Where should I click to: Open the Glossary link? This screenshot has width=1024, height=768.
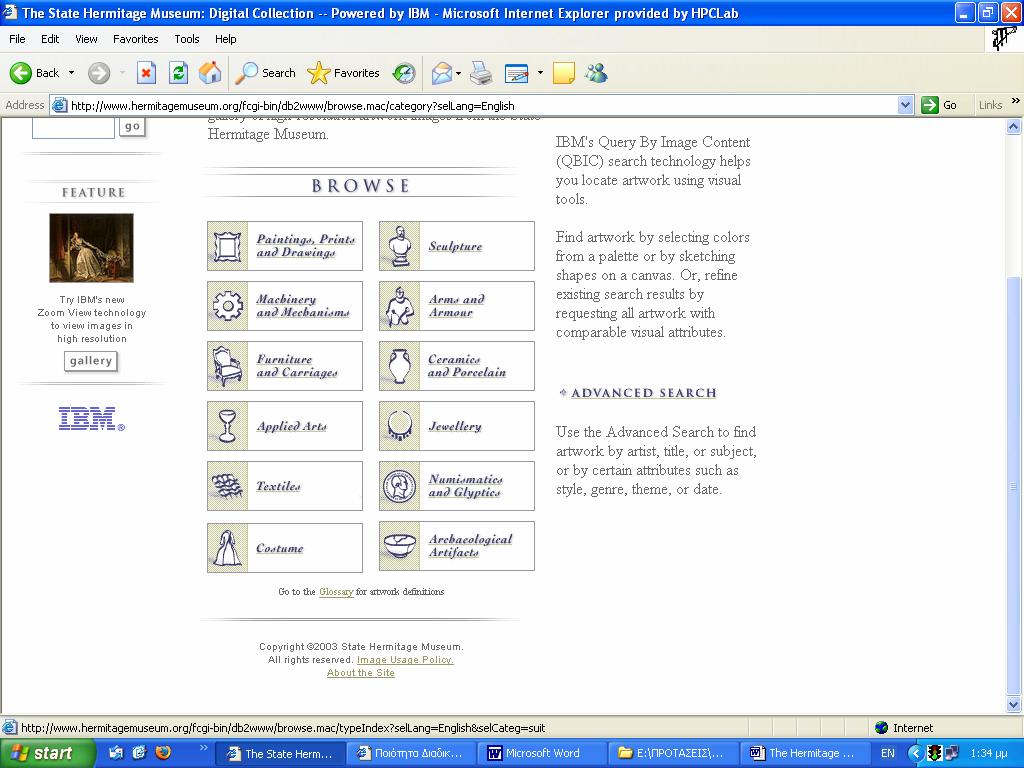pos(336,592)
